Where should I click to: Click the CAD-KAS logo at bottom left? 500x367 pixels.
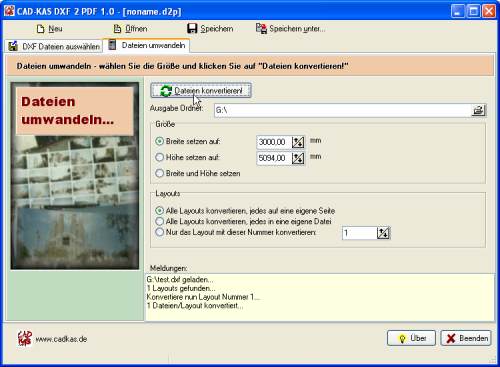pos(25,339)
